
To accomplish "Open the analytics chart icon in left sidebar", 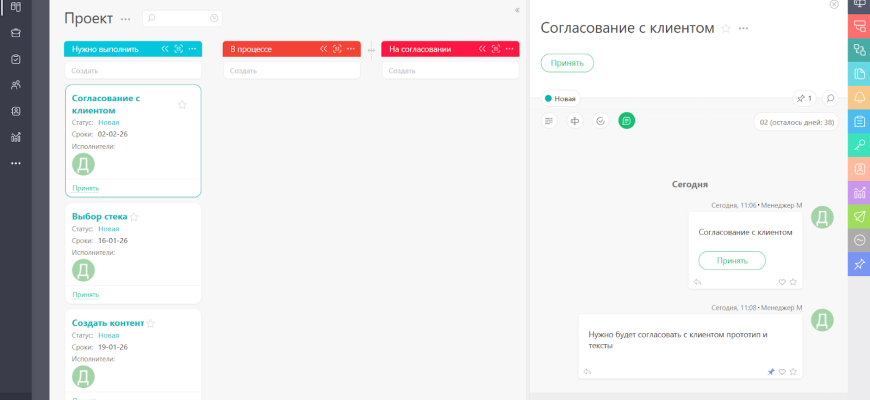I will point(16,137).
